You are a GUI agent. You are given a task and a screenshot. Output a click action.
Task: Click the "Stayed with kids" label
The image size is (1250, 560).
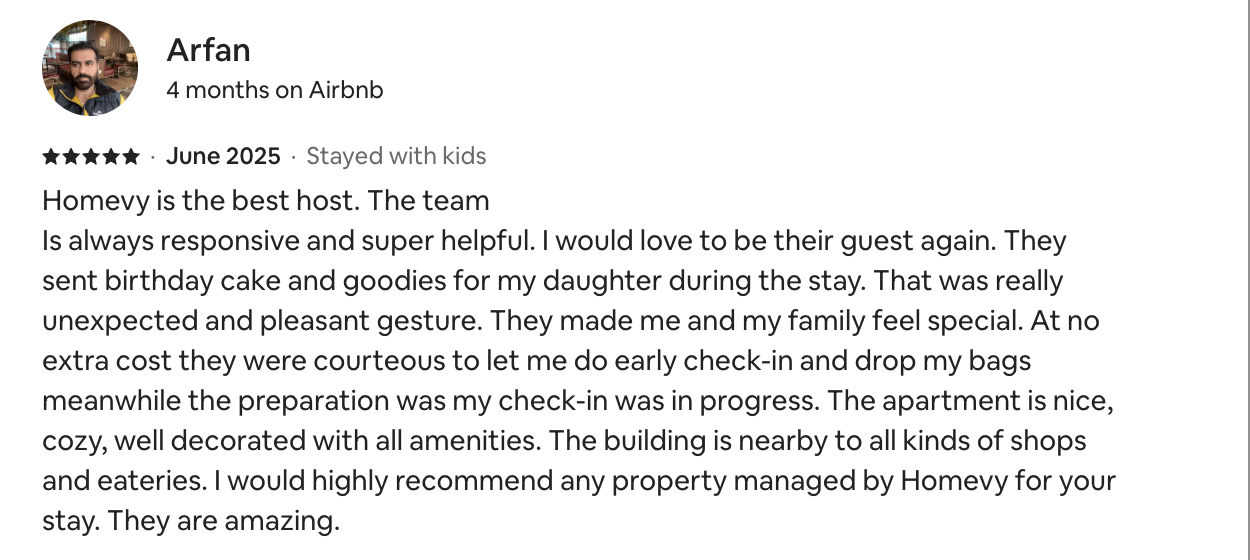396,156
